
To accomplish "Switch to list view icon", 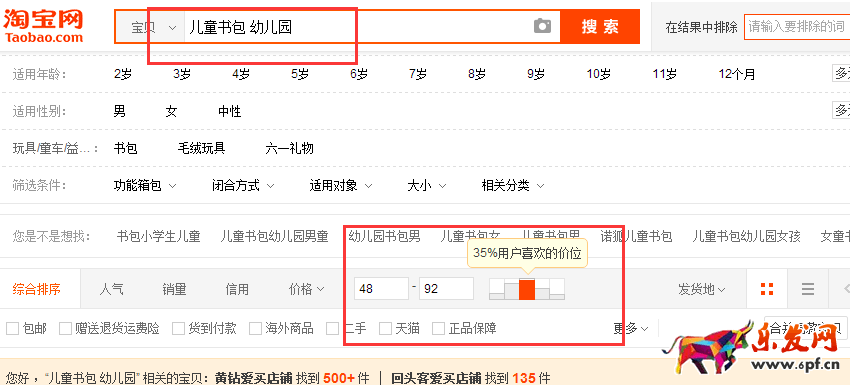I will coord(808,289).
